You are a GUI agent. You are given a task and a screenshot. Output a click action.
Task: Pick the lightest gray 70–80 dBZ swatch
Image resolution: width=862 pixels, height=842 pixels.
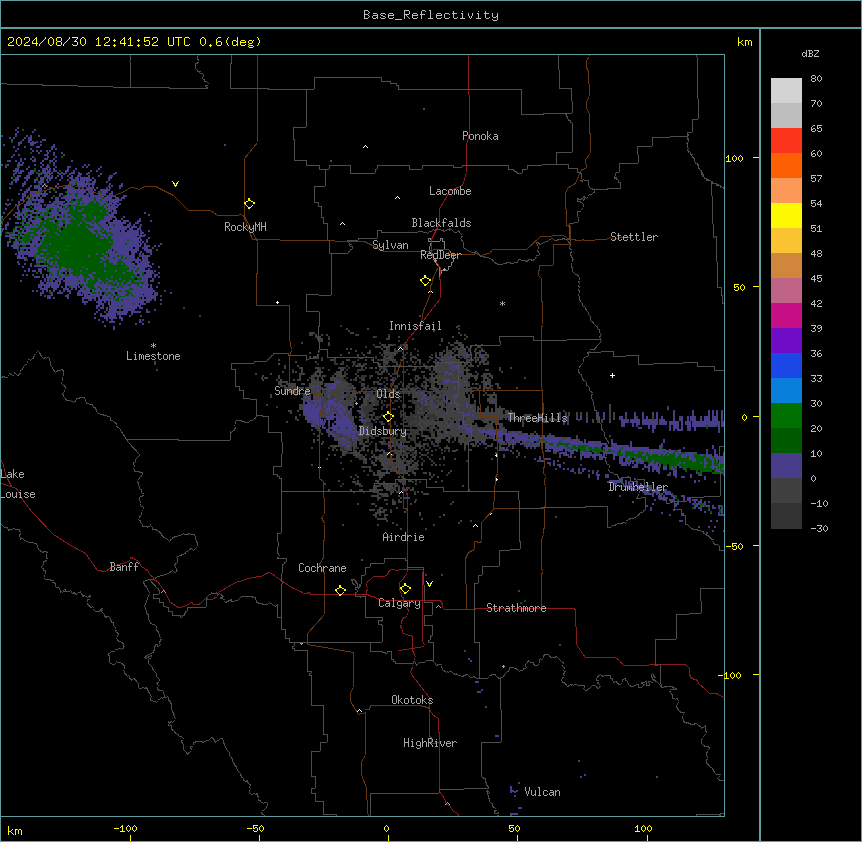786,91
